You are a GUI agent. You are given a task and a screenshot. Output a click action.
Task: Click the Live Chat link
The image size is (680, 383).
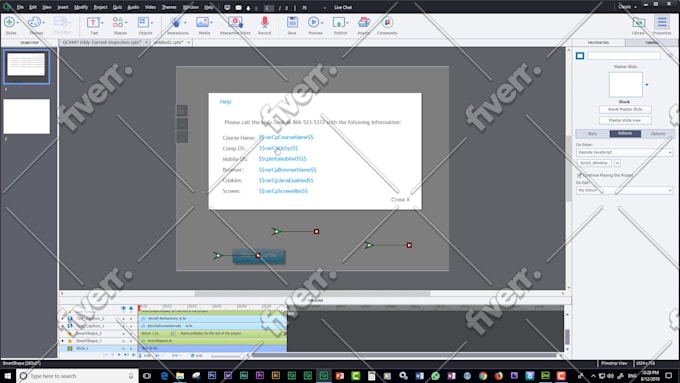click(343, 7)
